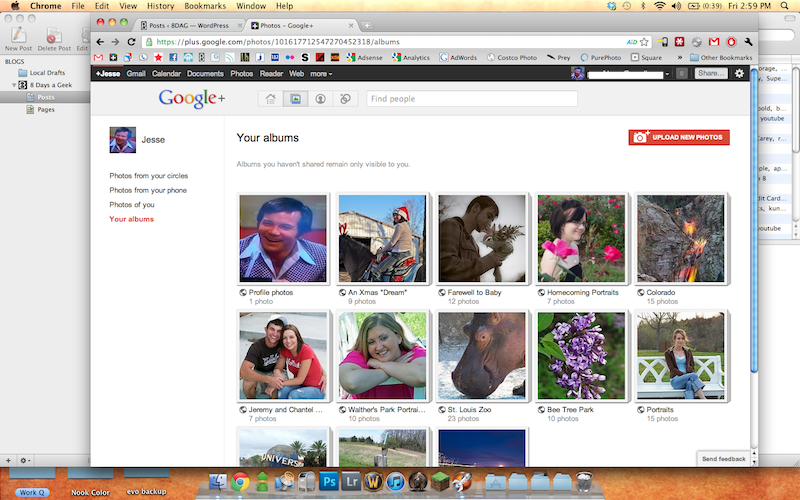
Task: Open the Bee Tree Park album thumbnail
Action: click(x=581, y=356)
